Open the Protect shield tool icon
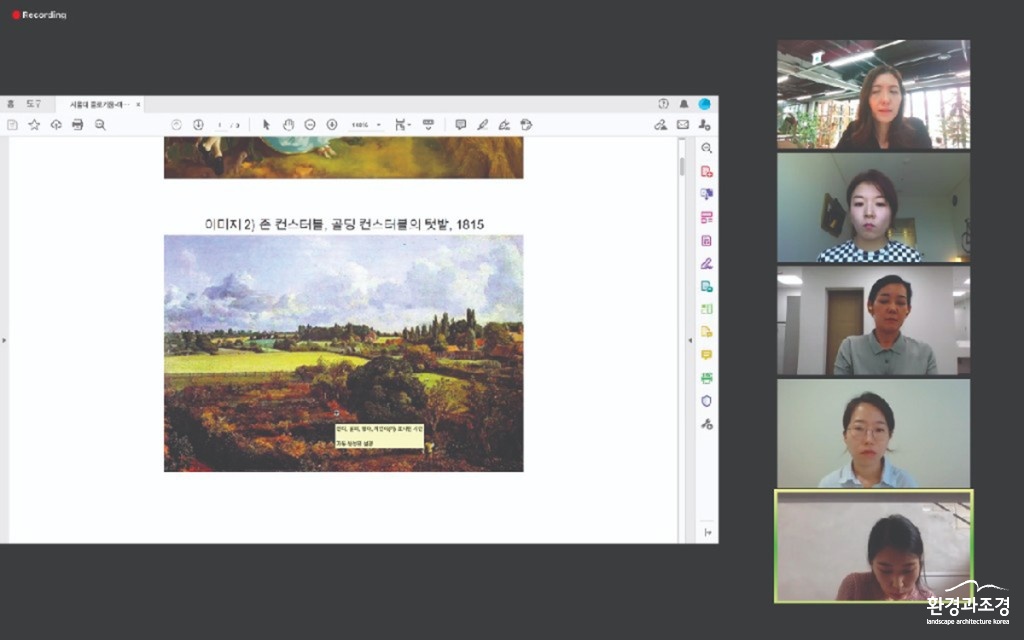This screenshot has height=640, width=1024. coord(707,401)
